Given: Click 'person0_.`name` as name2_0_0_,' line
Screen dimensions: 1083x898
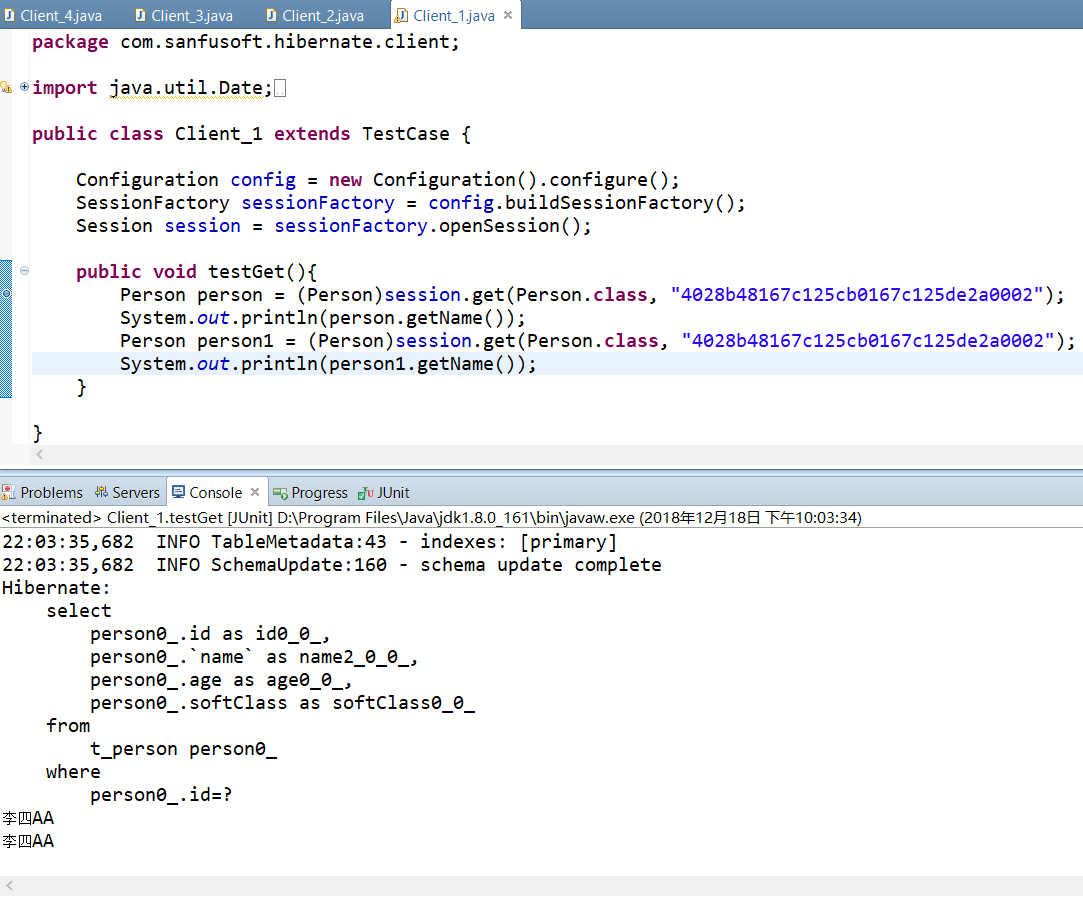Looking at the screenshot, I should [x=254, y=657].
